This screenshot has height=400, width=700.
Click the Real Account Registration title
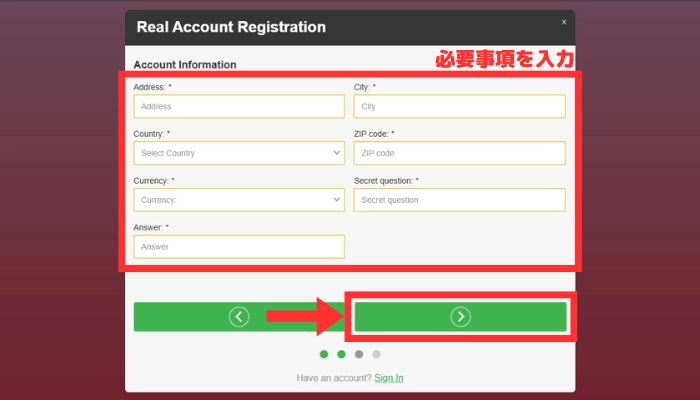click(x=231, y=27)
